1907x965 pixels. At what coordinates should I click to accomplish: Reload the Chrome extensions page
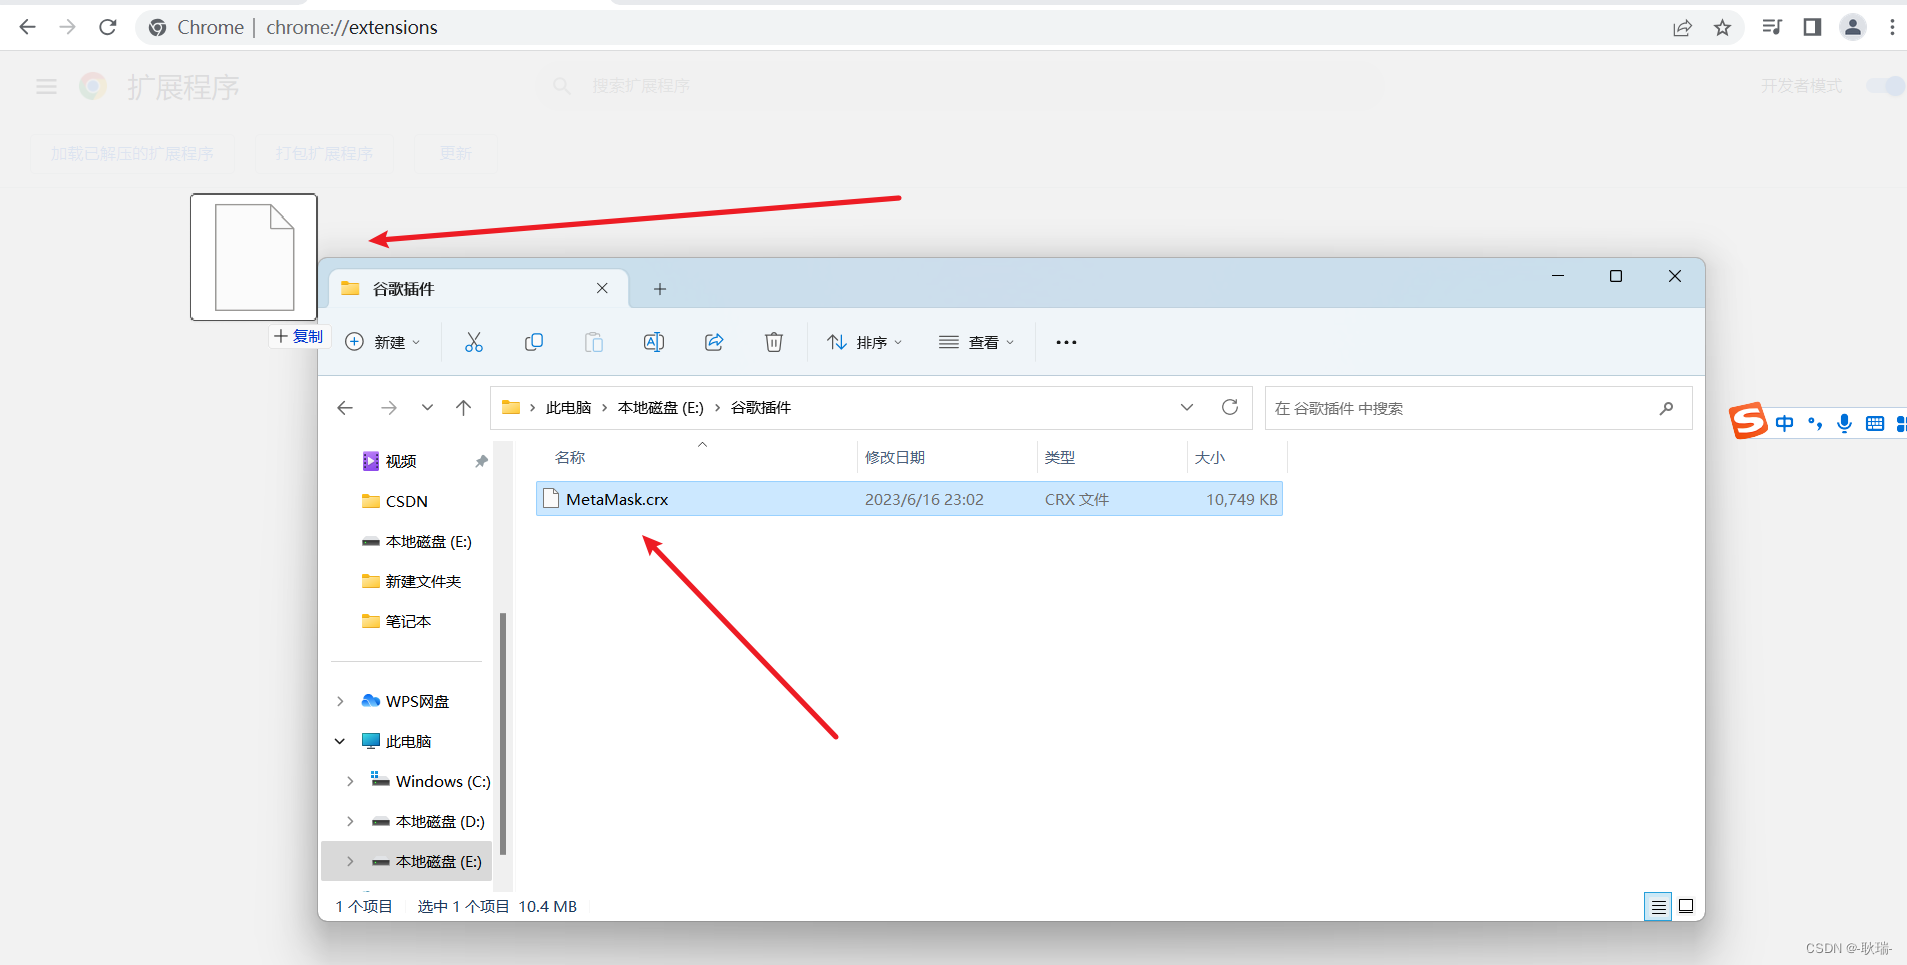click(x=108, y=27)
